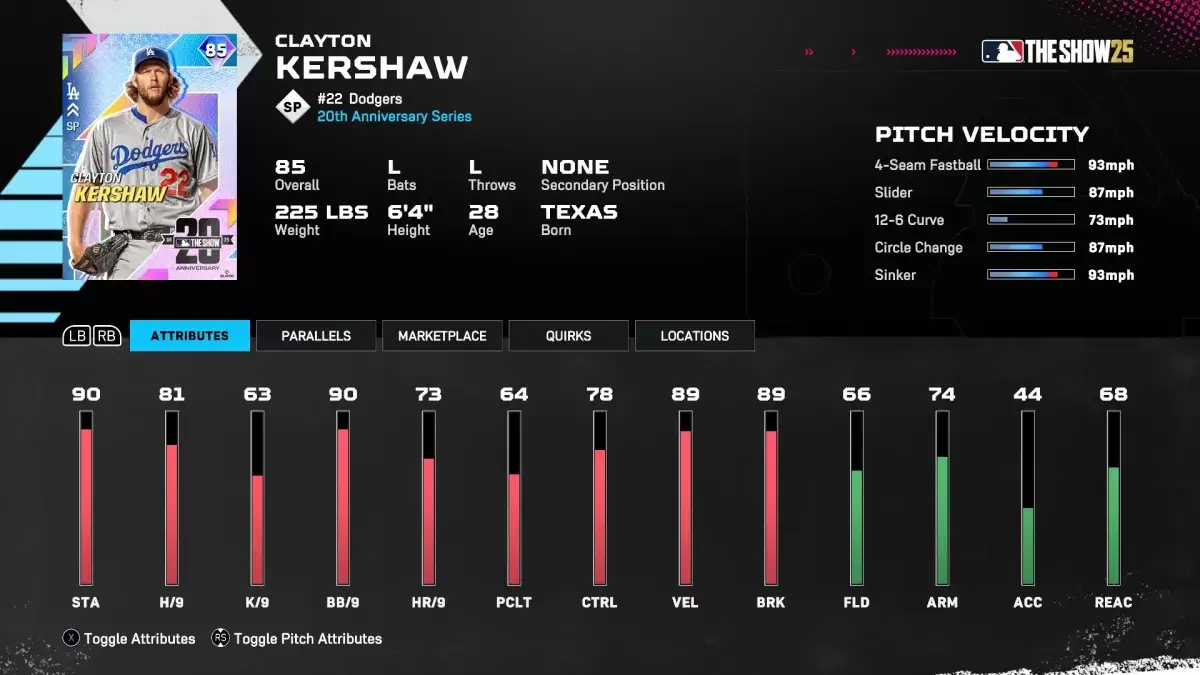
Task: Open the Quirks section
Action: point(568,336)
